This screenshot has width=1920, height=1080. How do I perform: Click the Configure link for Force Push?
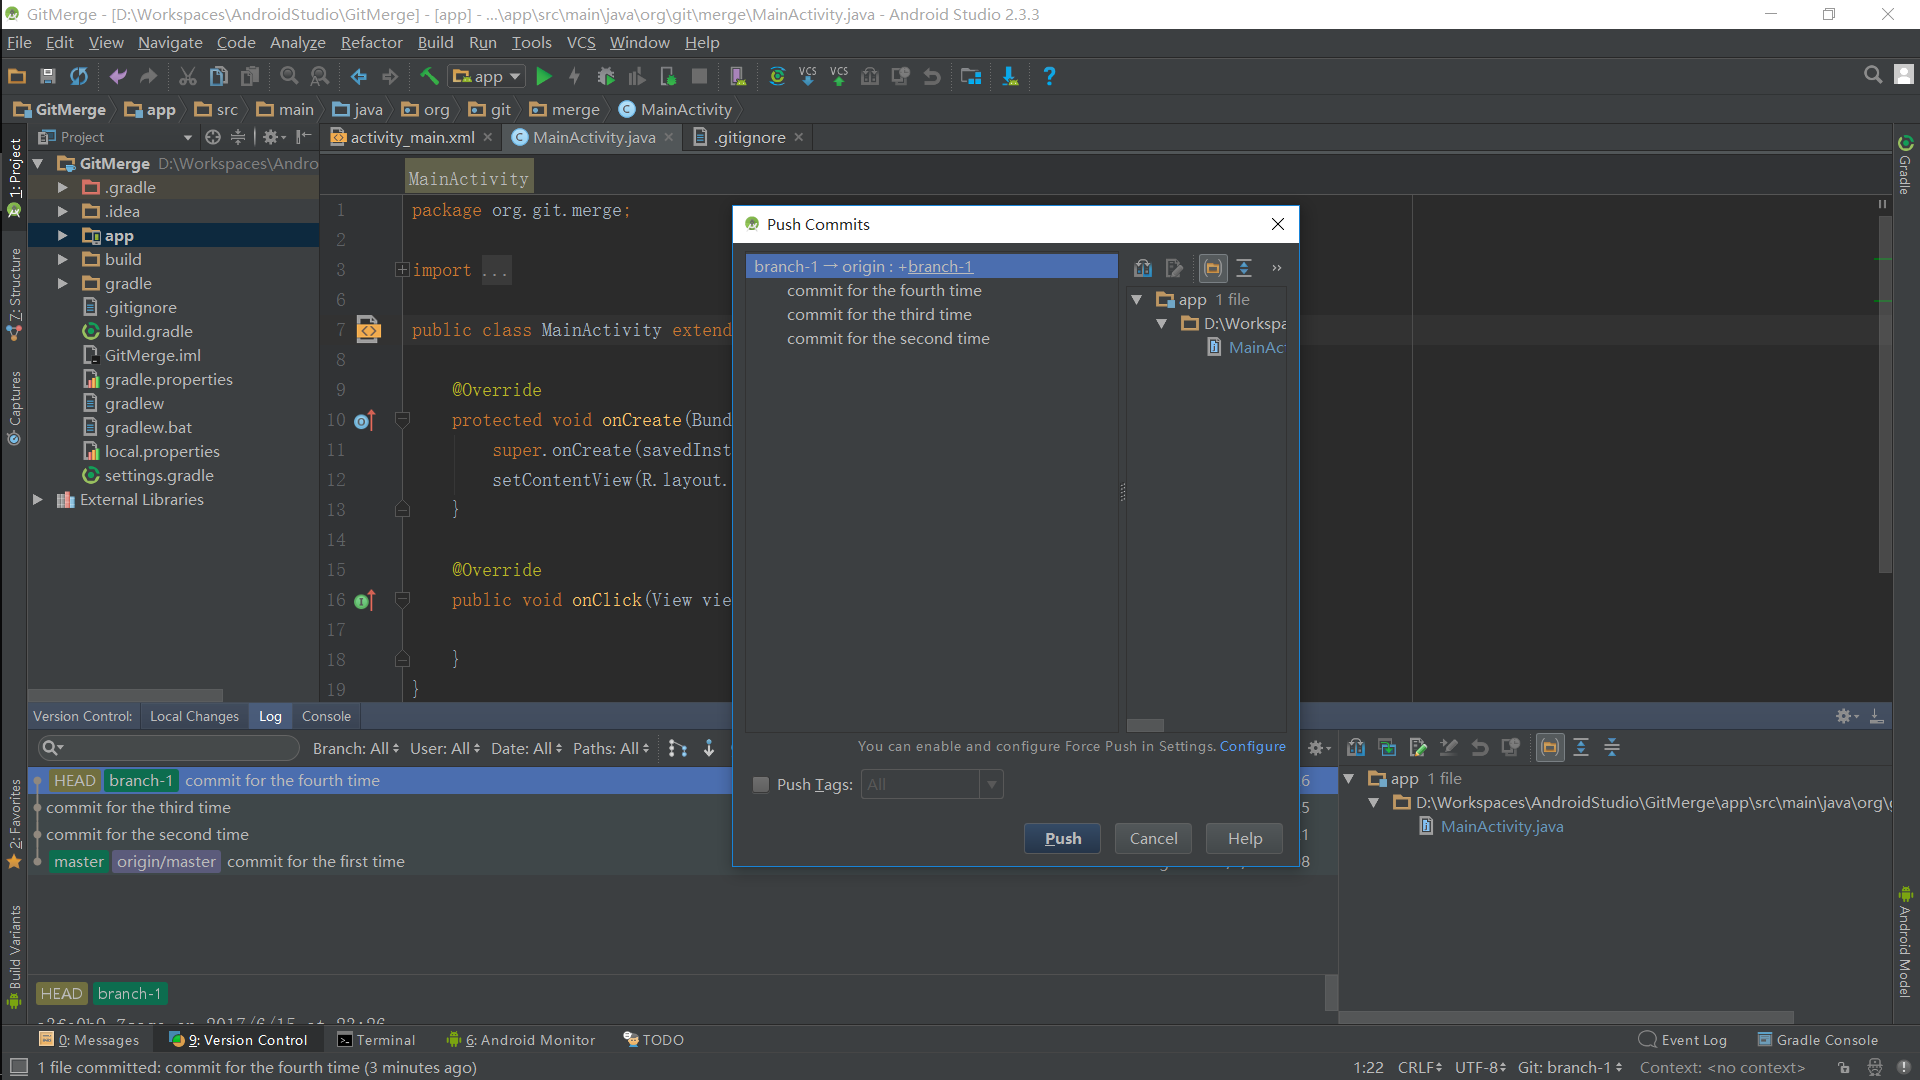1252,747
